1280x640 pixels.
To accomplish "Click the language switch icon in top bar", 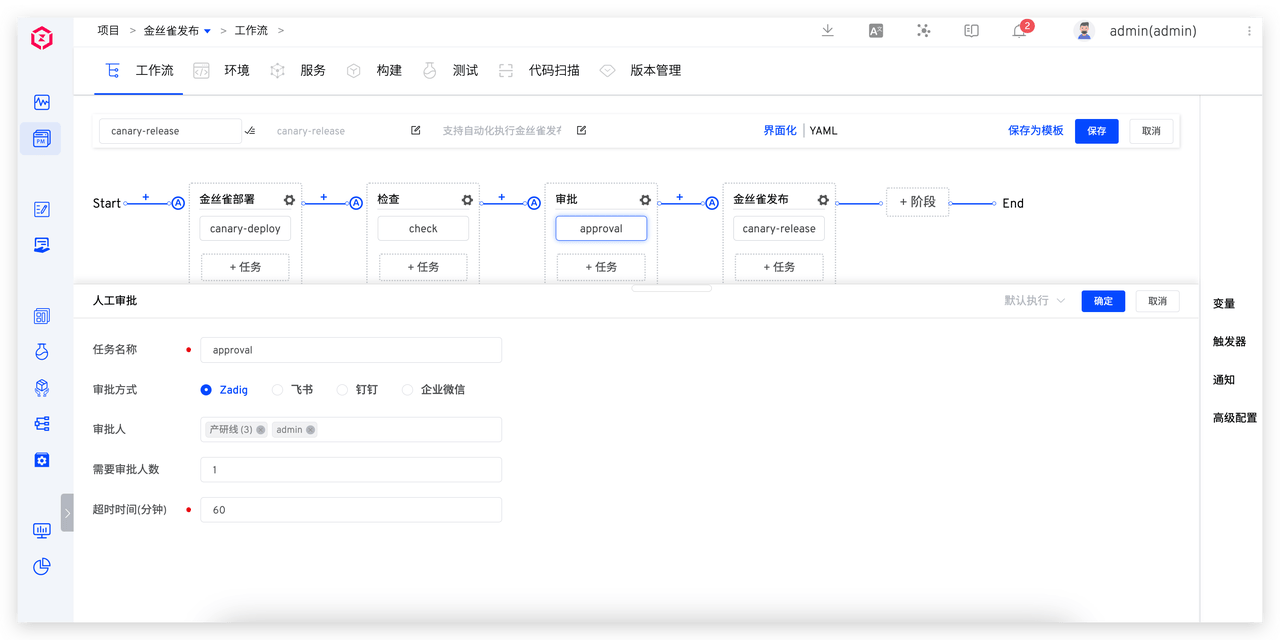I will pos(875,31).
